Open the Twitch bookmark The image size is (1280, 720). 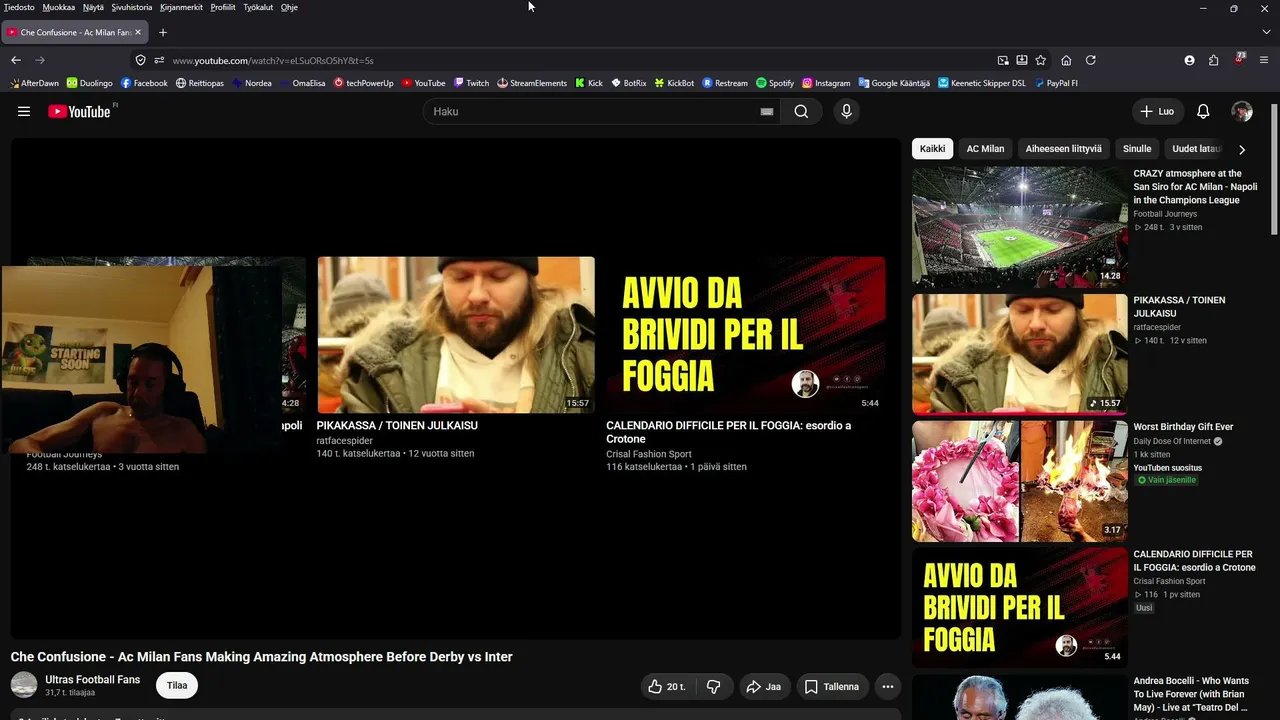471,83
